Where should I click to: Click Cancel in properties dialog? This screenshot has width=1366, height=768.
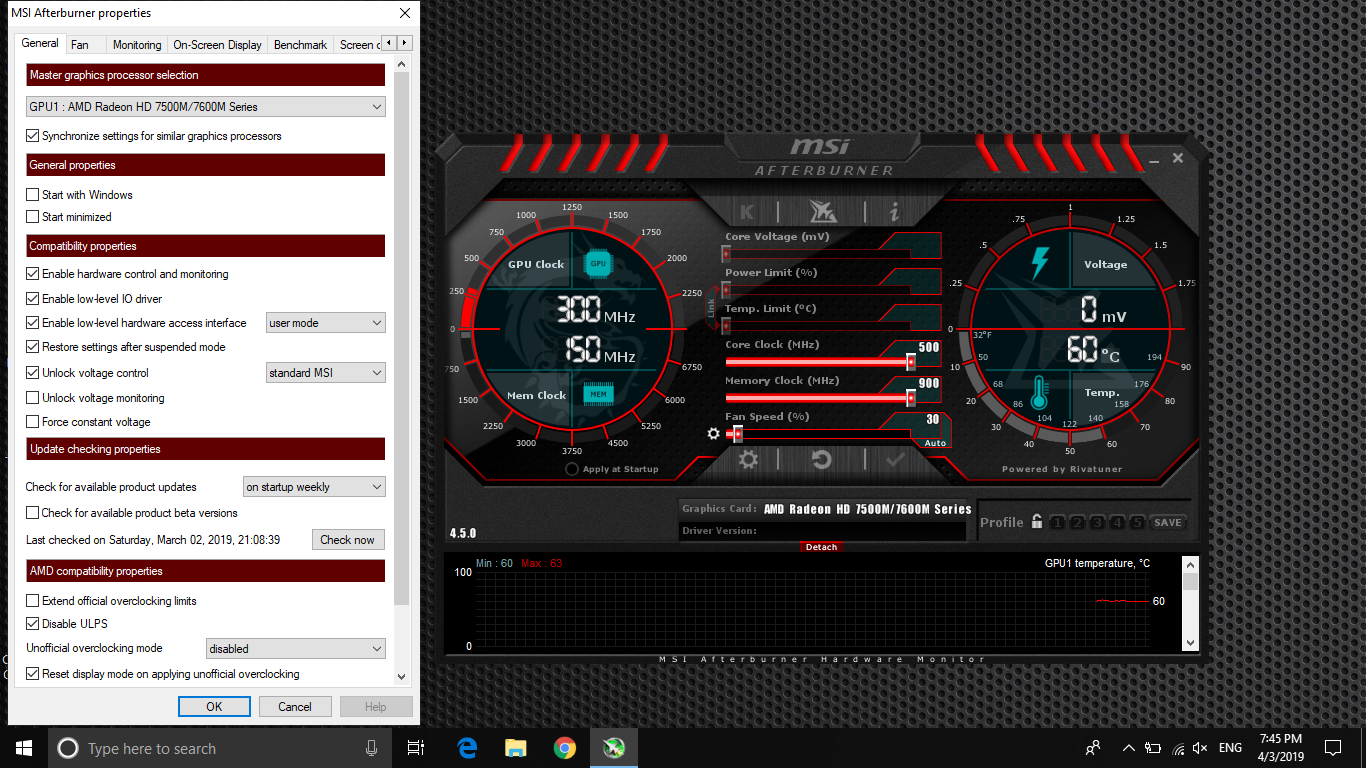(x=295, y=706)
